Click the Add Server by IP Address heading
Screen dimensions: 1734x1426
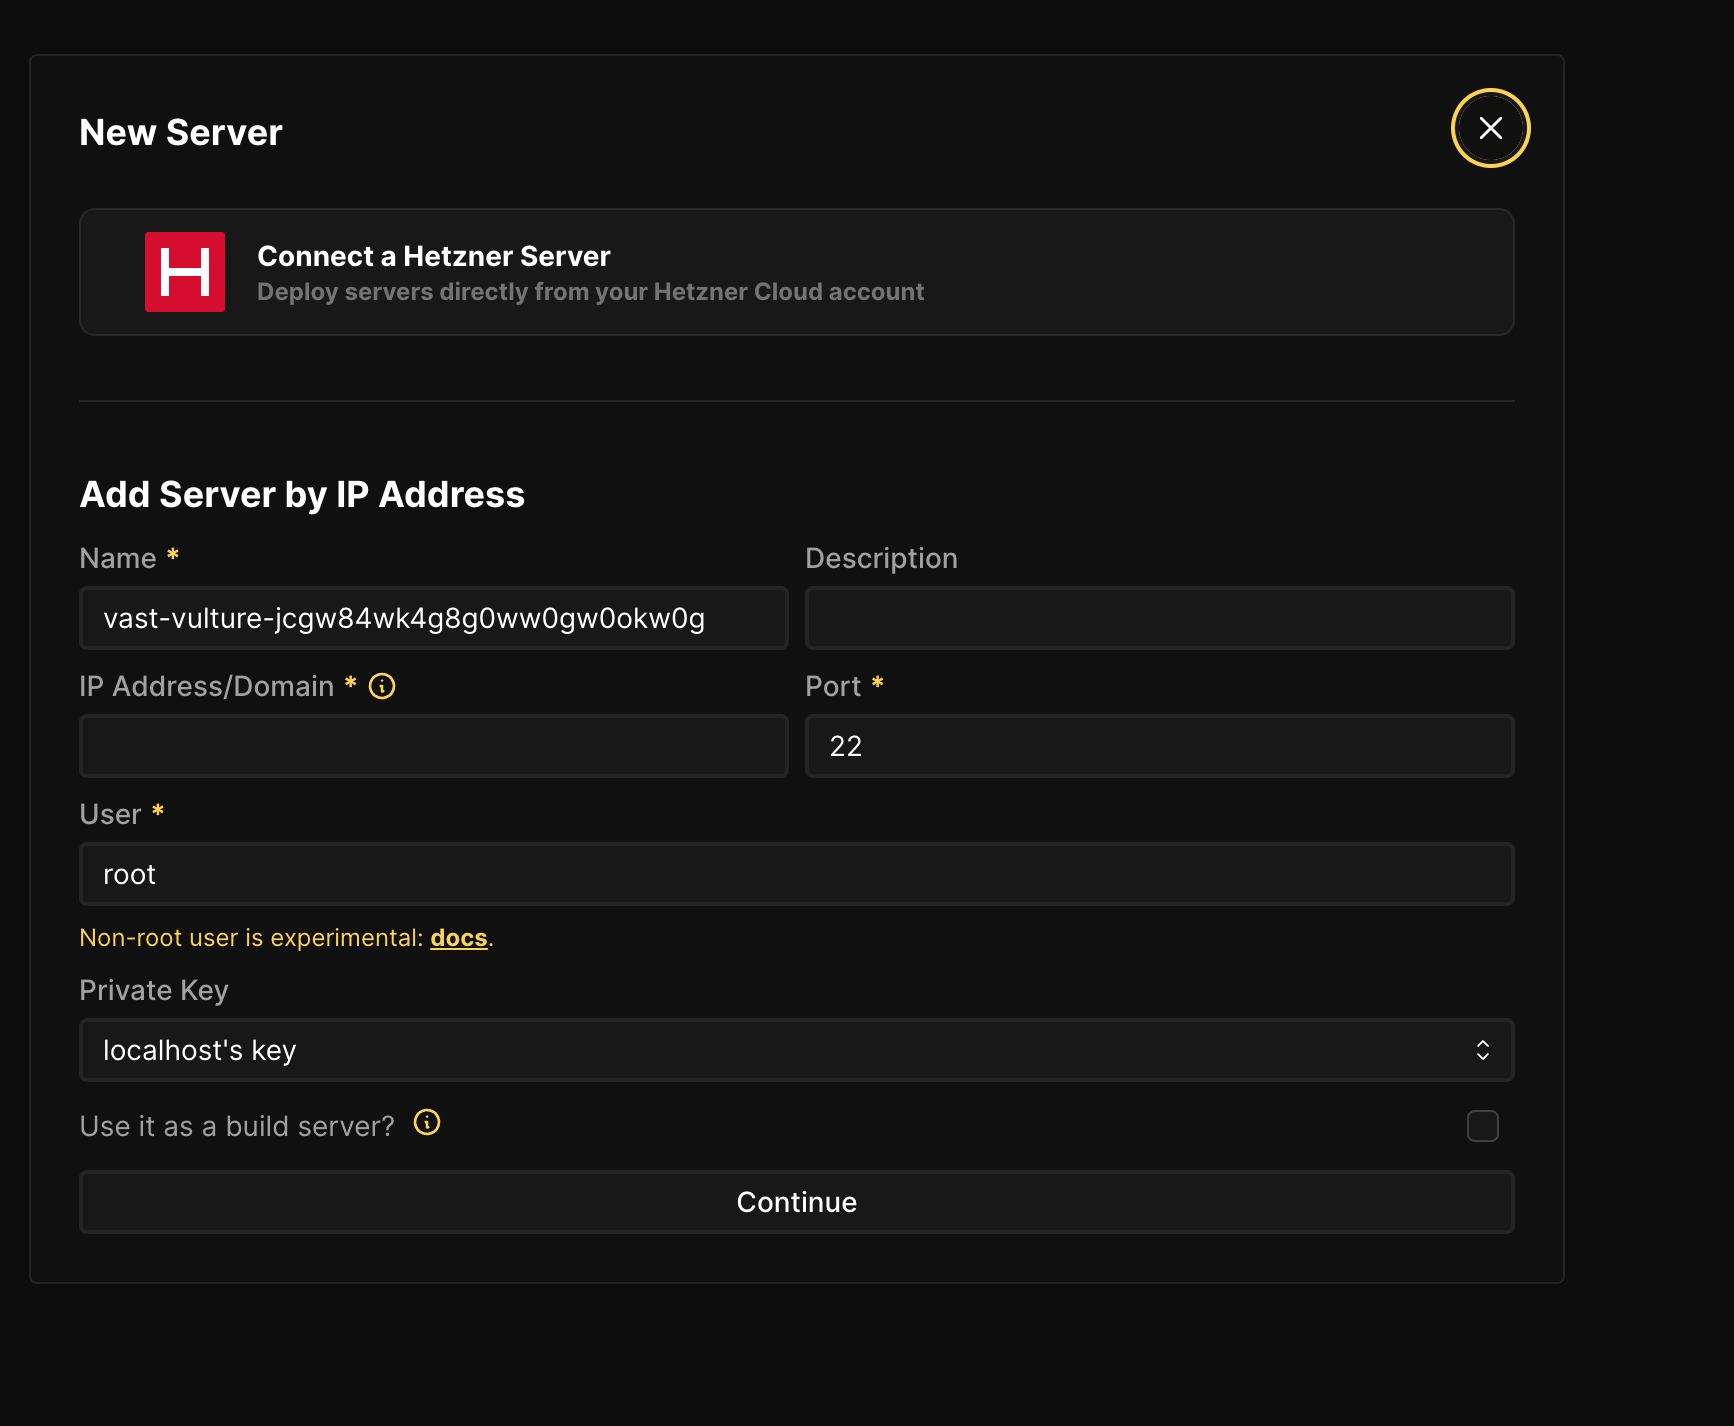[302, 493]
